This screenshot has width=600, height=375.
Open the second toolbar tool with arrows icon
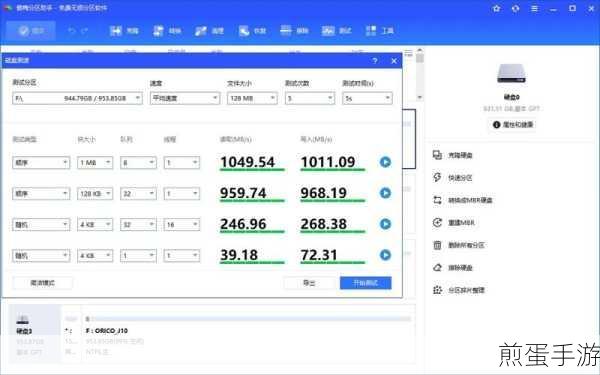coord(167,31)
